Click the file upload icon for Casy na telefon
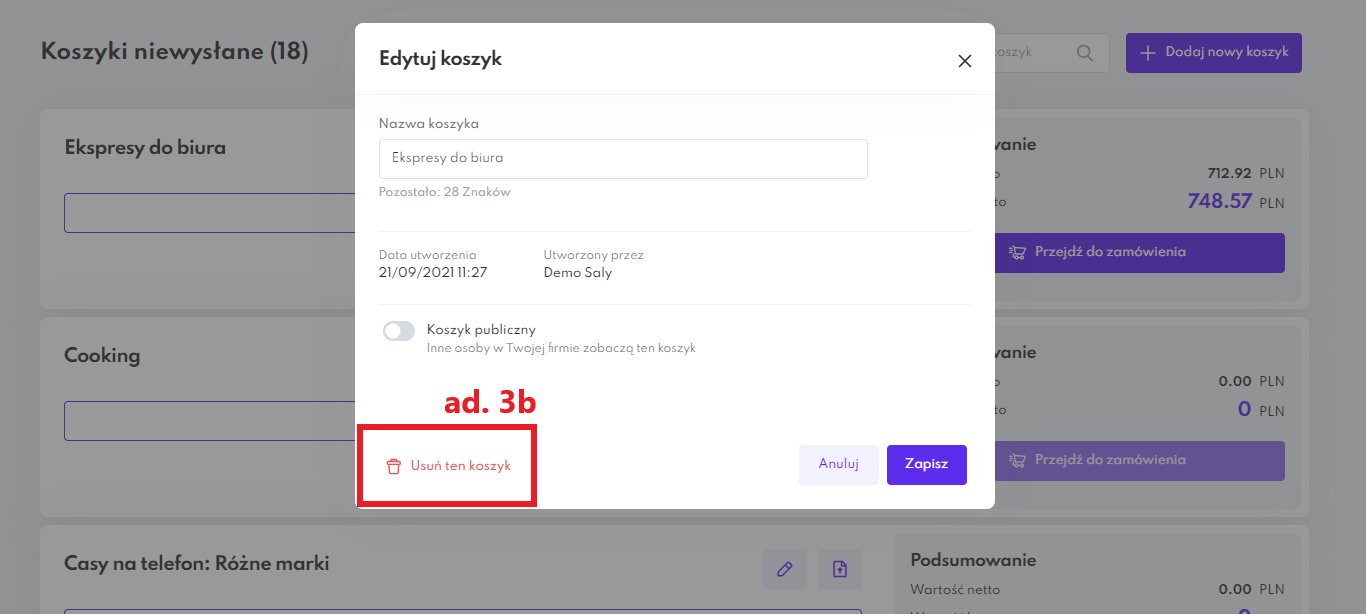The height and width of the screenshot is (614, 1366). pyautogui.click(x=840, y=569)
